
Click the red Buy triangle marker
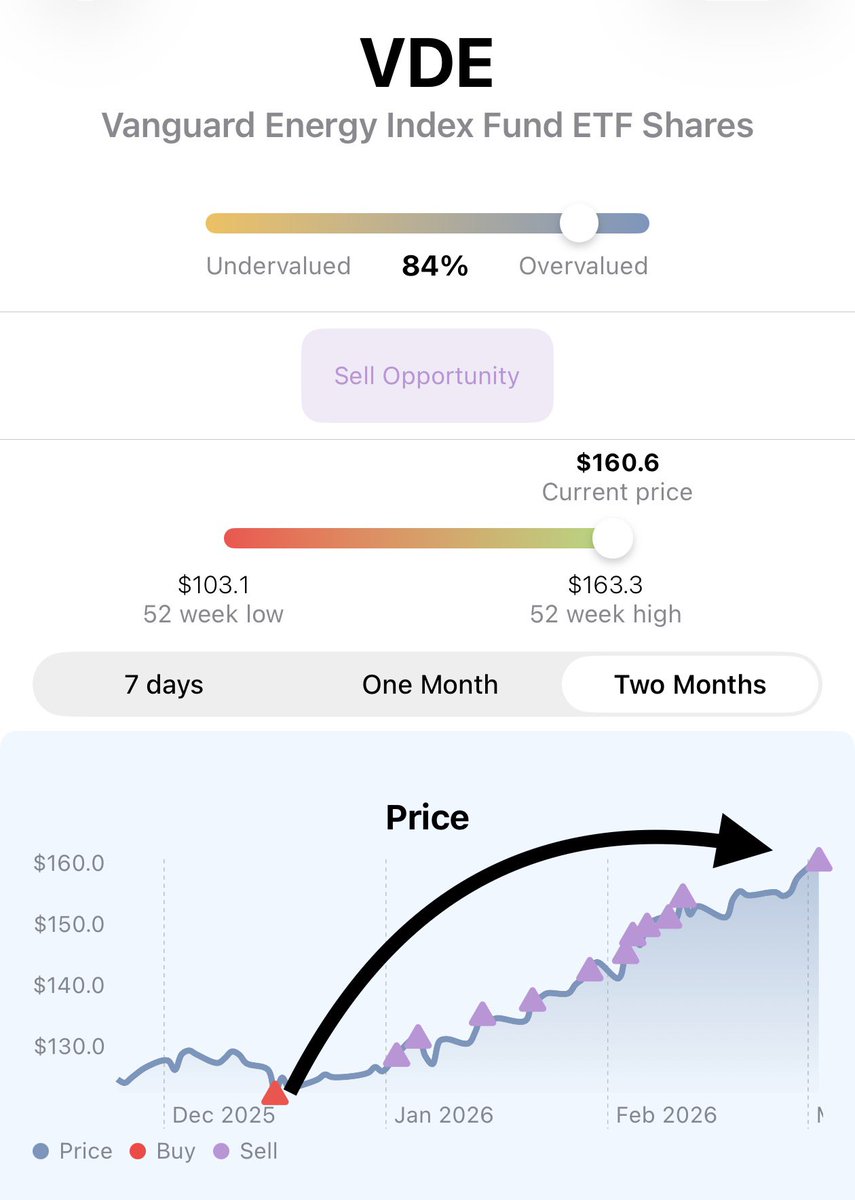point(275,1093)
